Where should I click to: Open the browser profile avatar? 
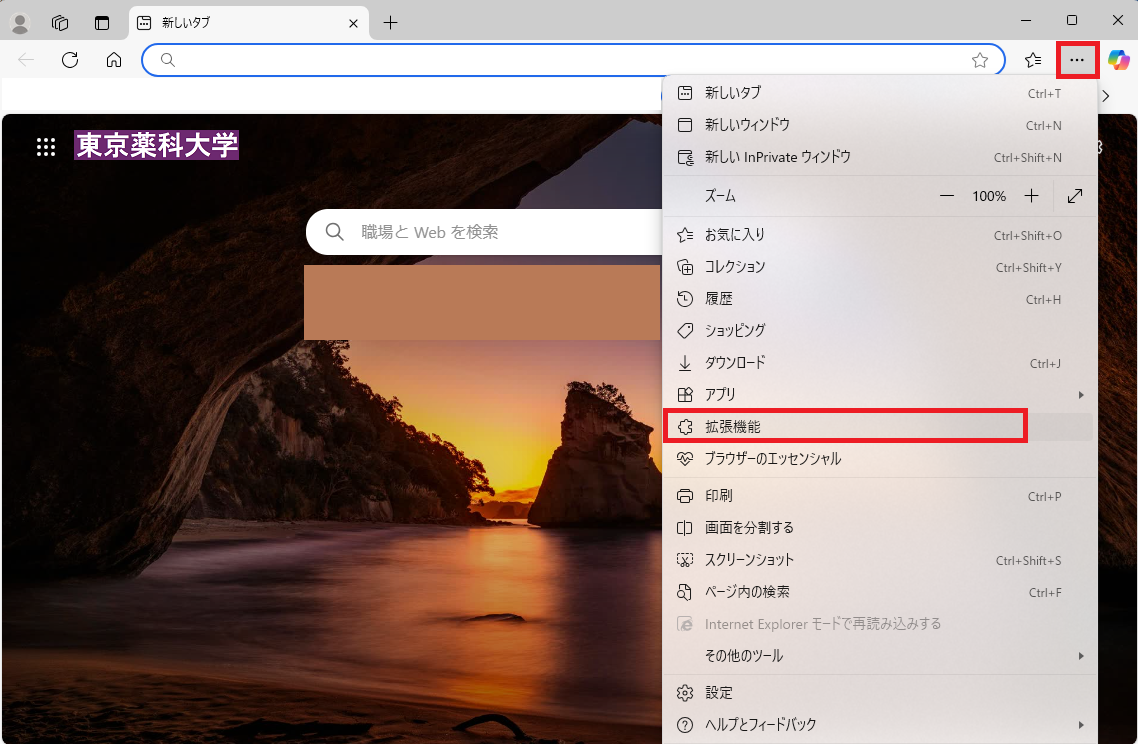(20, 22)
